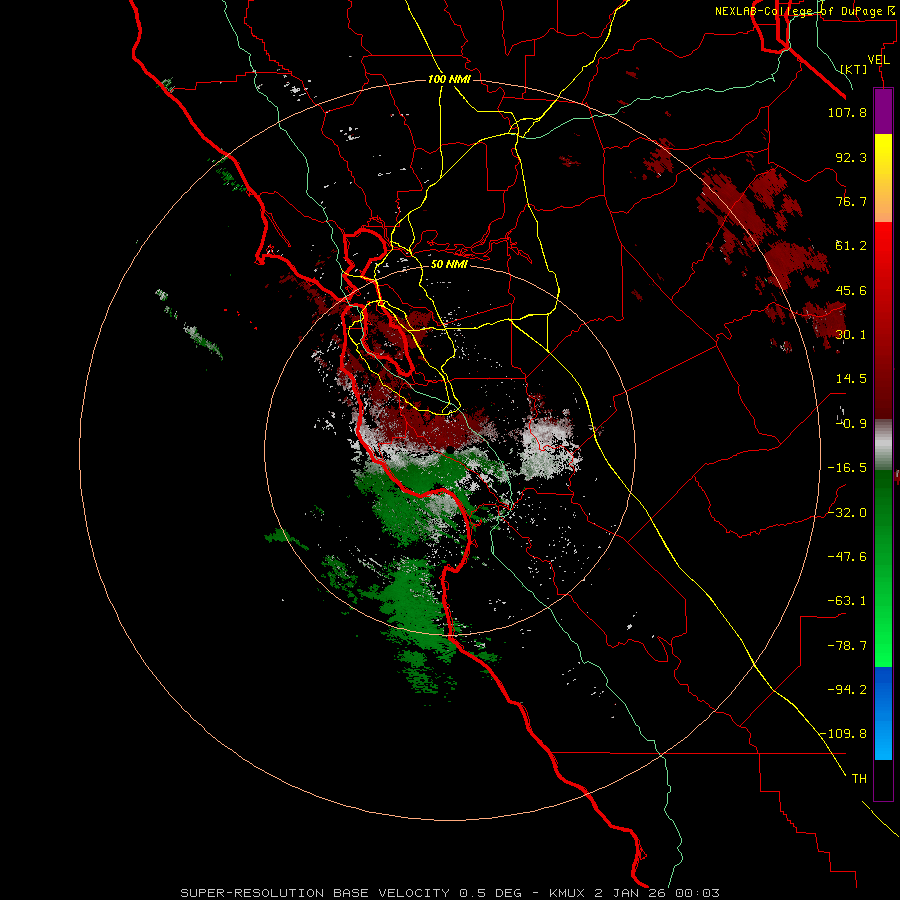Click the 14.5 velocity scale value
Viewport: 900px width, 900px height.
[x=851, y=379]
